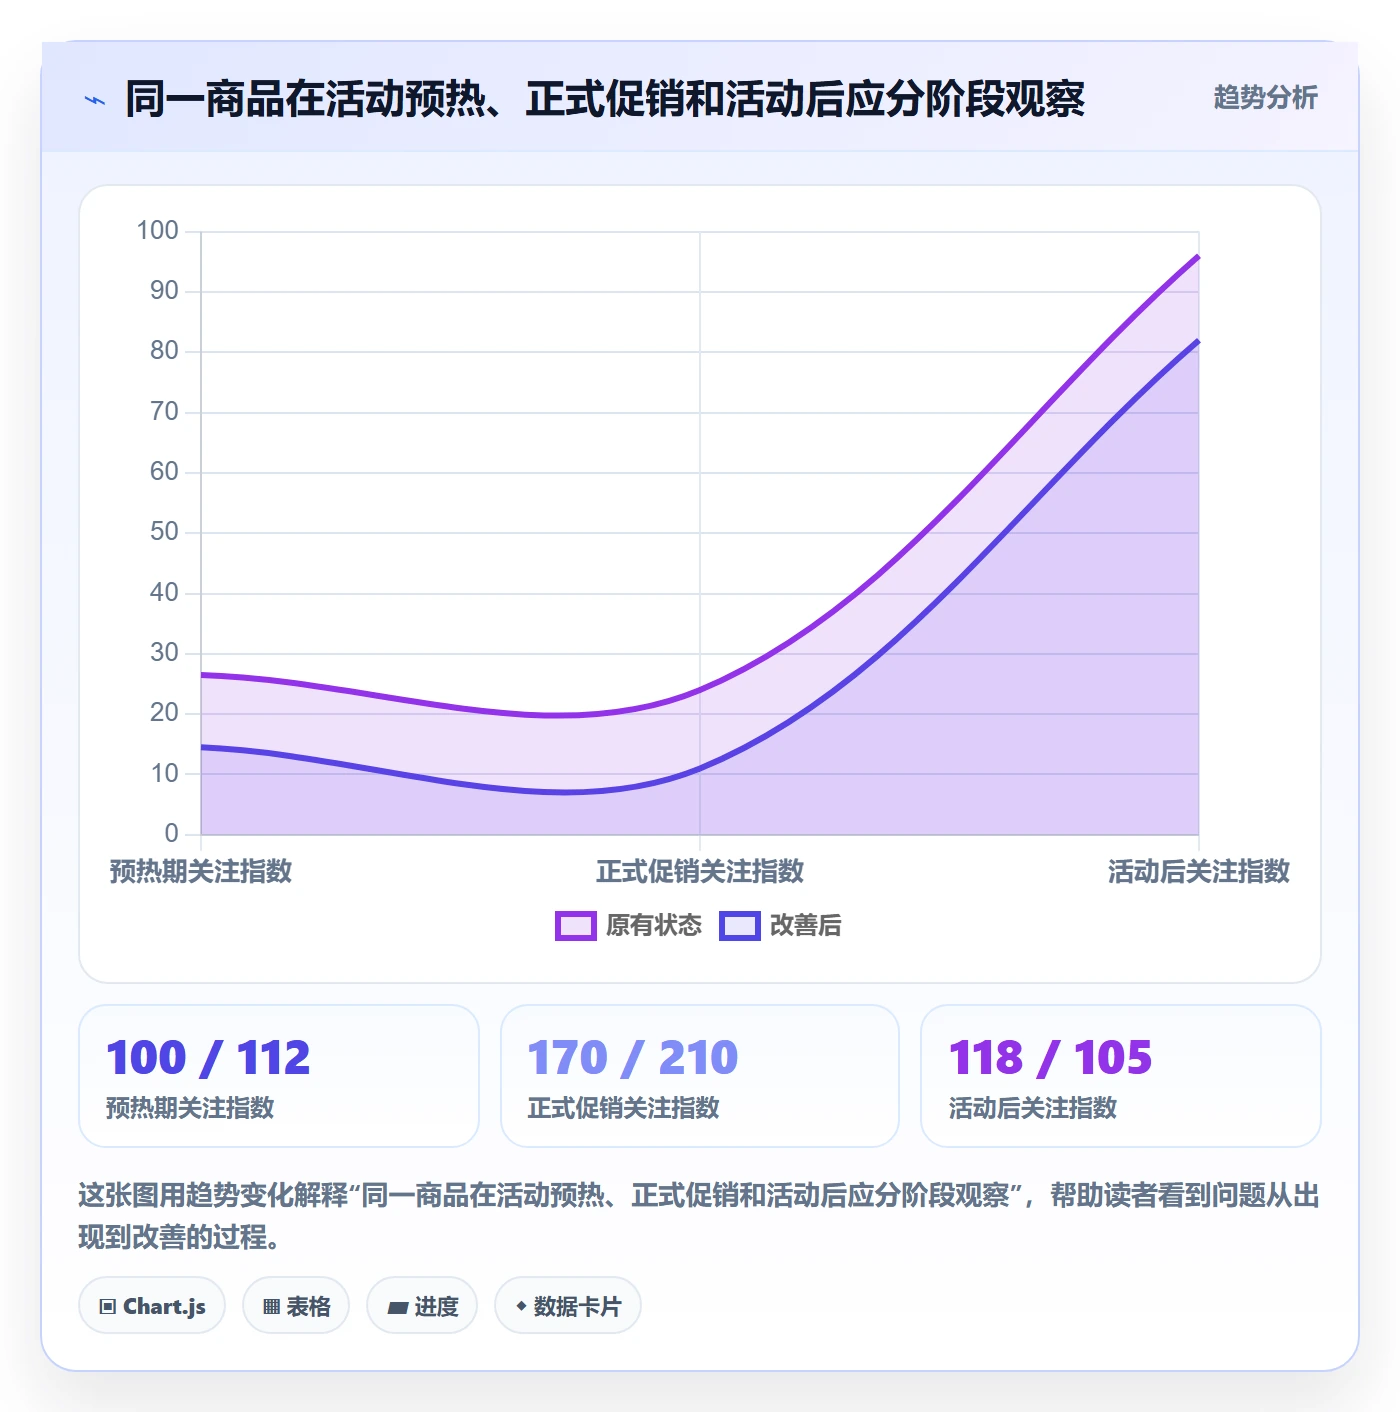Open the 100 / 112 预热期关注指数 card
The image size is (1400, 1412).
click(279, 1076)
